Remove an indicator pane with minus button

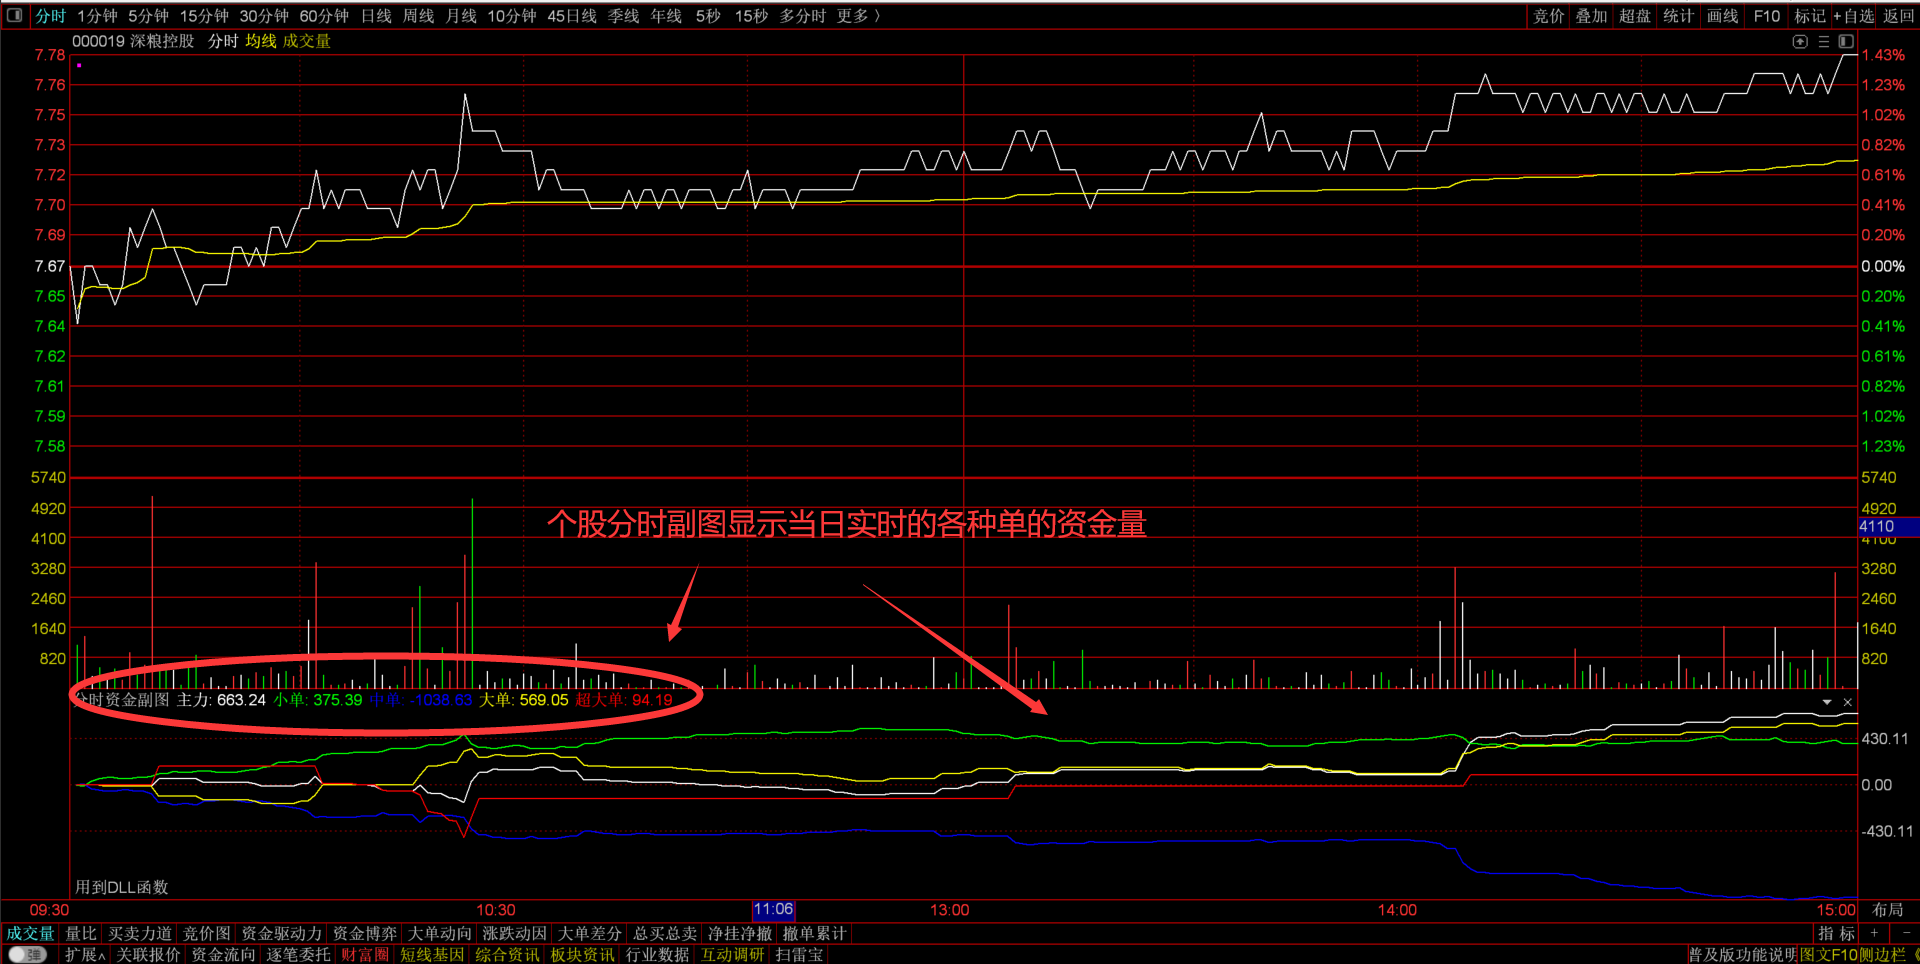[1905, 933]
